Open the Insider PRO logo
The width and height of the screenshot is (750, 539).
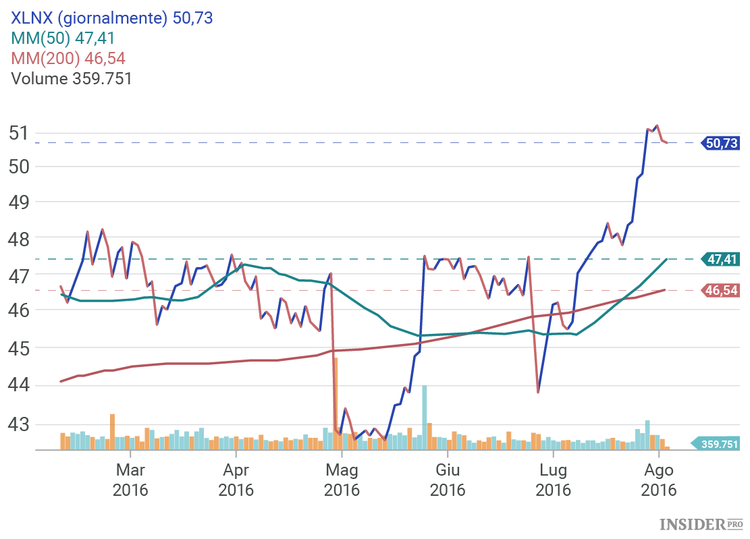[700, 523]
